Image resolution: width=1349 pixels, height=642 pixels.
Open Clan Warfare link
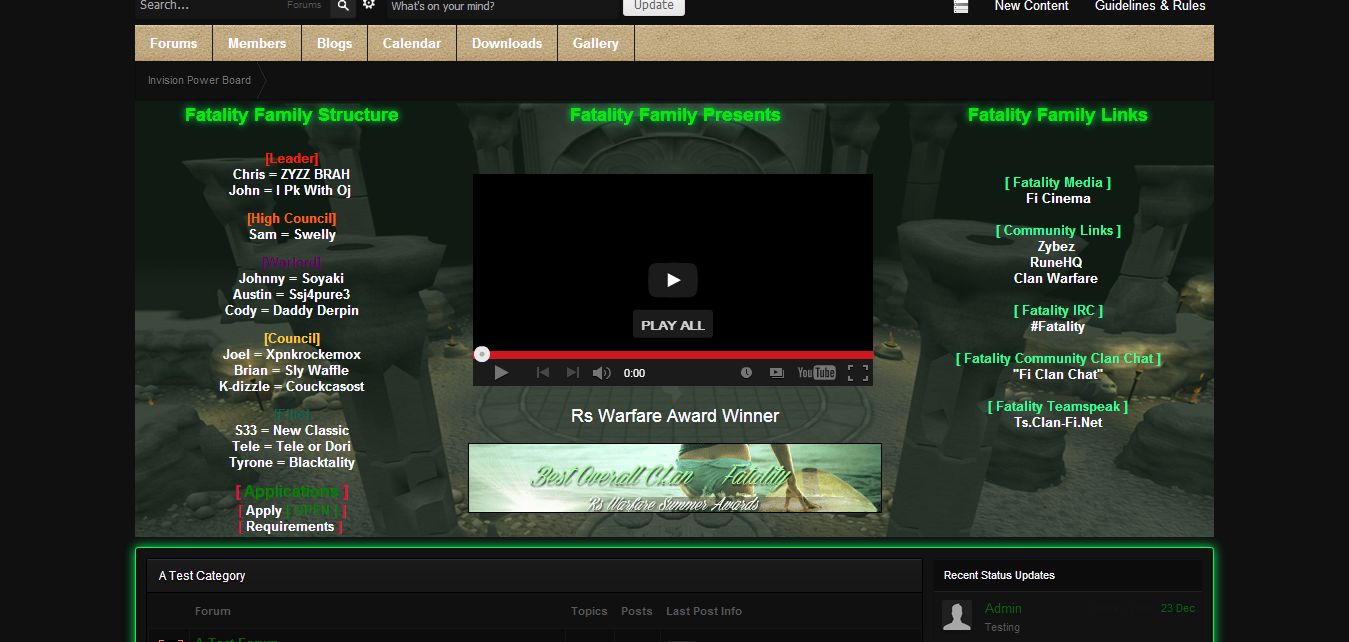(1056, 278)
